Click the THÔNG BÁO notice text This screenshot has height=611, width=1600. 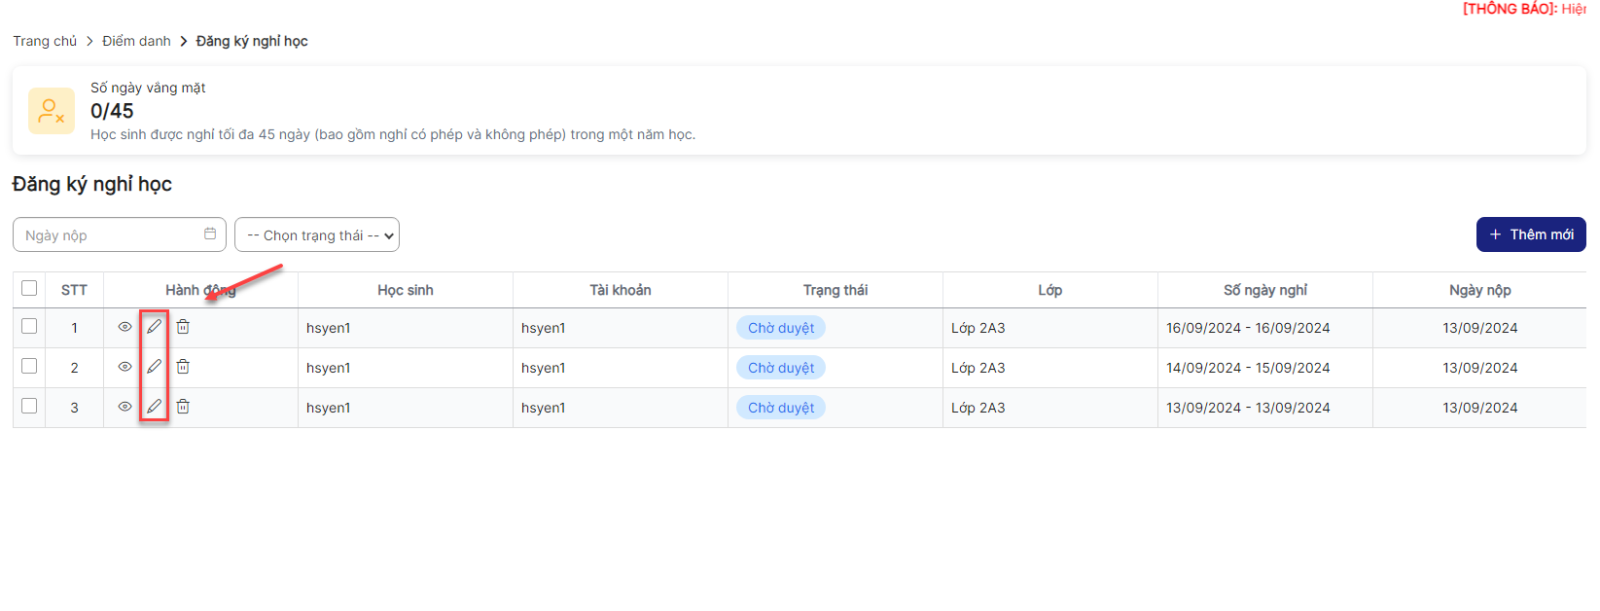[1525, 8]
